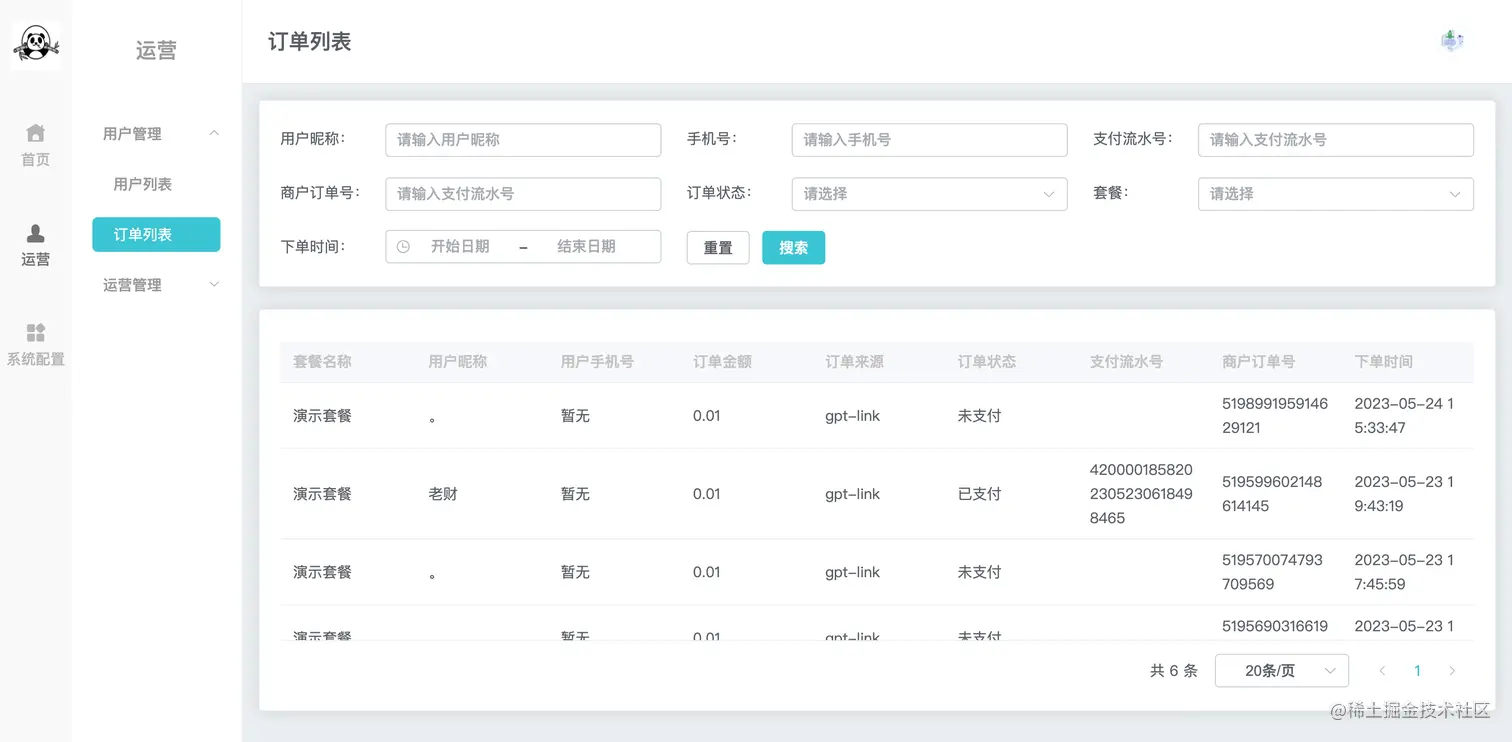1512x742 pixels.
Task: Click the user avatar in top right
Action: point(1452,42)
